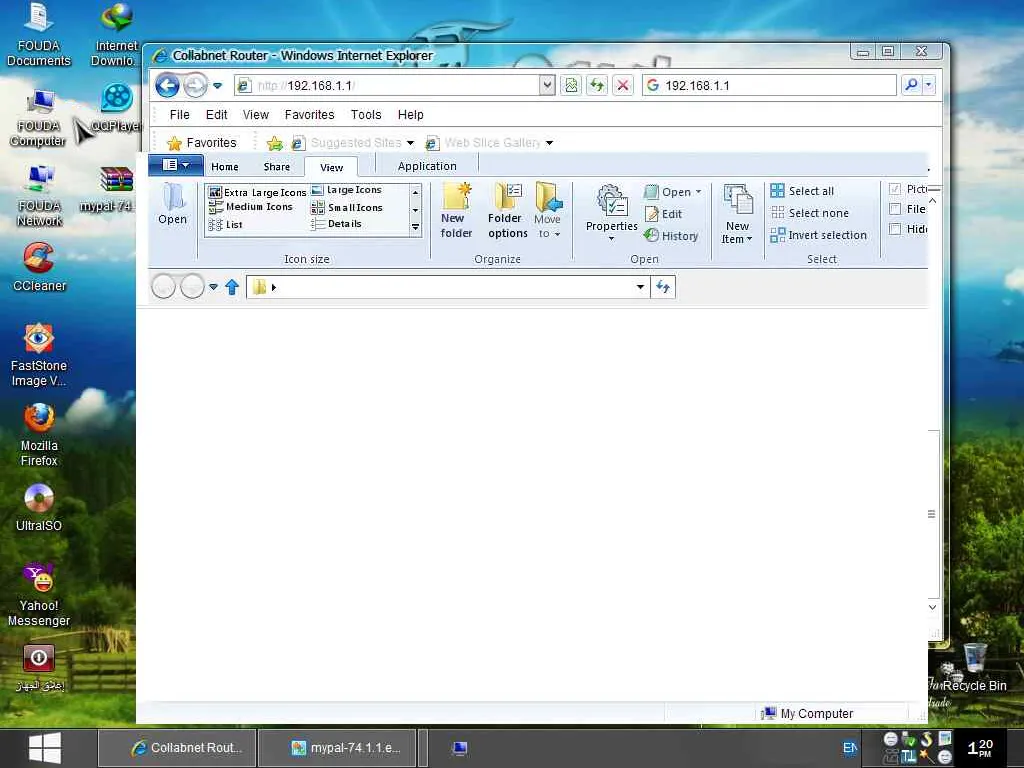Open the Move to dropdown

[x=547, y=211]
